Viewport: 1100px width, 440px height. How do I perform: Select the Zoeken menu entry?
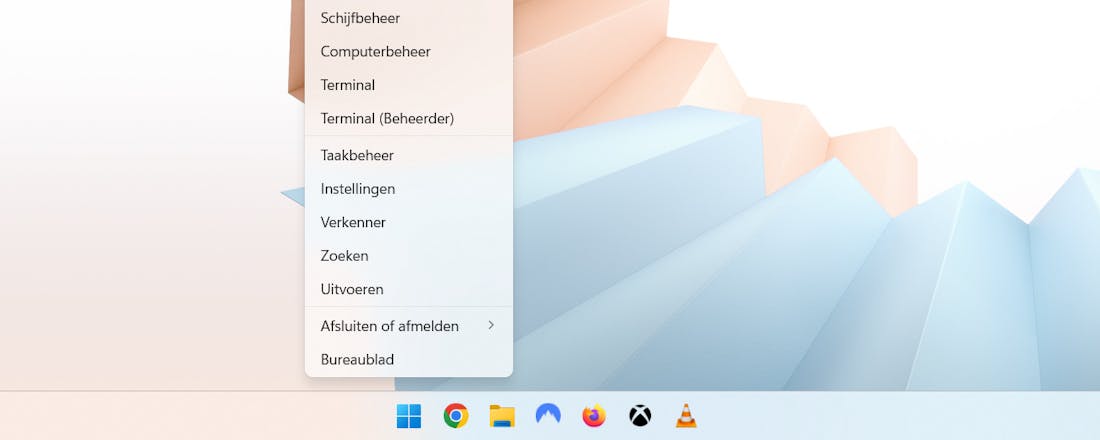tap(345, 255)
